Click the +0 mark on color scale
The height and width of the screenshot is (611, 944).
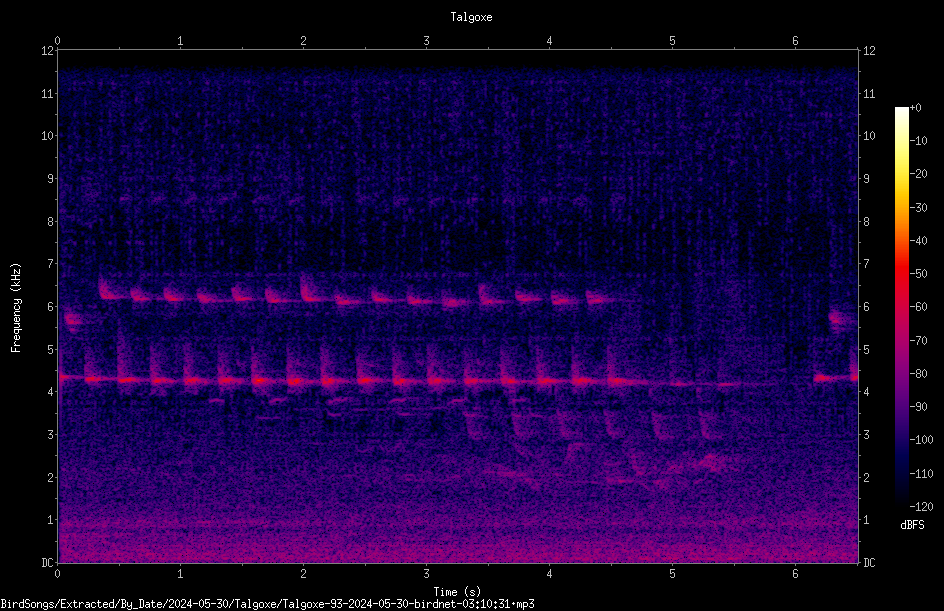915,108
